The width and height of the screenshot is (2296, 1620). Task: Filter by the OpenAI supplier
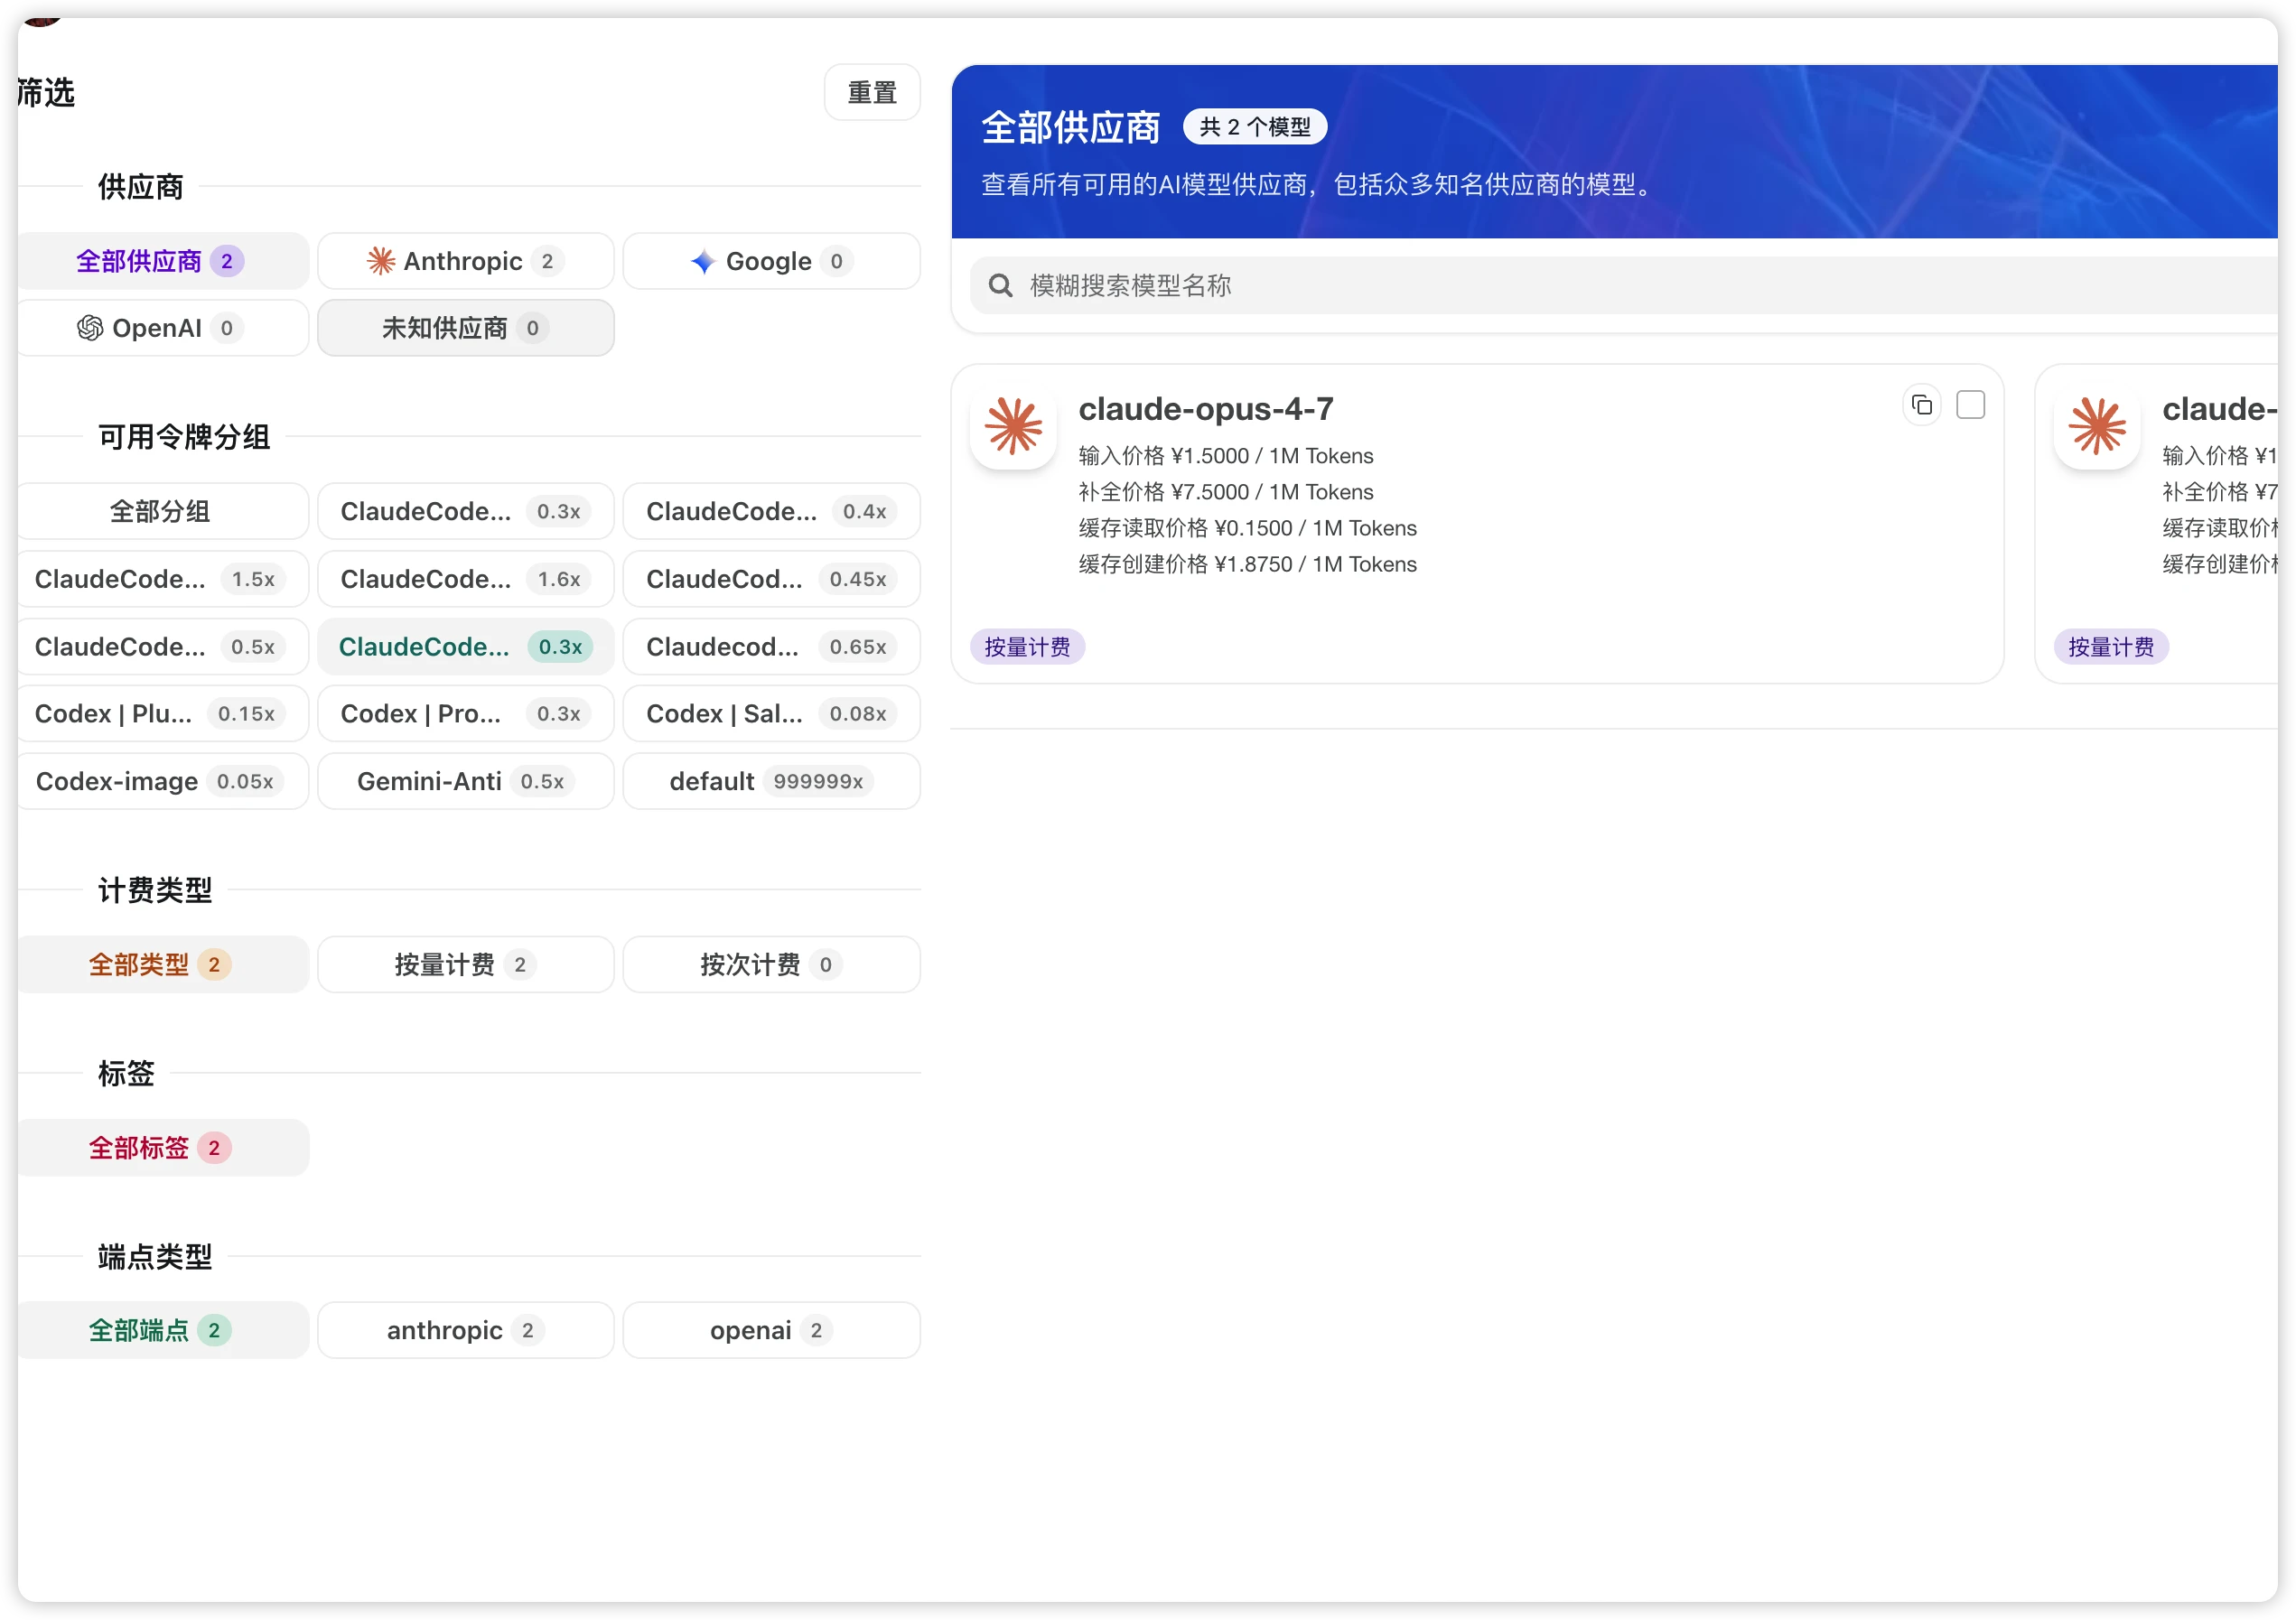click(163, 328)
